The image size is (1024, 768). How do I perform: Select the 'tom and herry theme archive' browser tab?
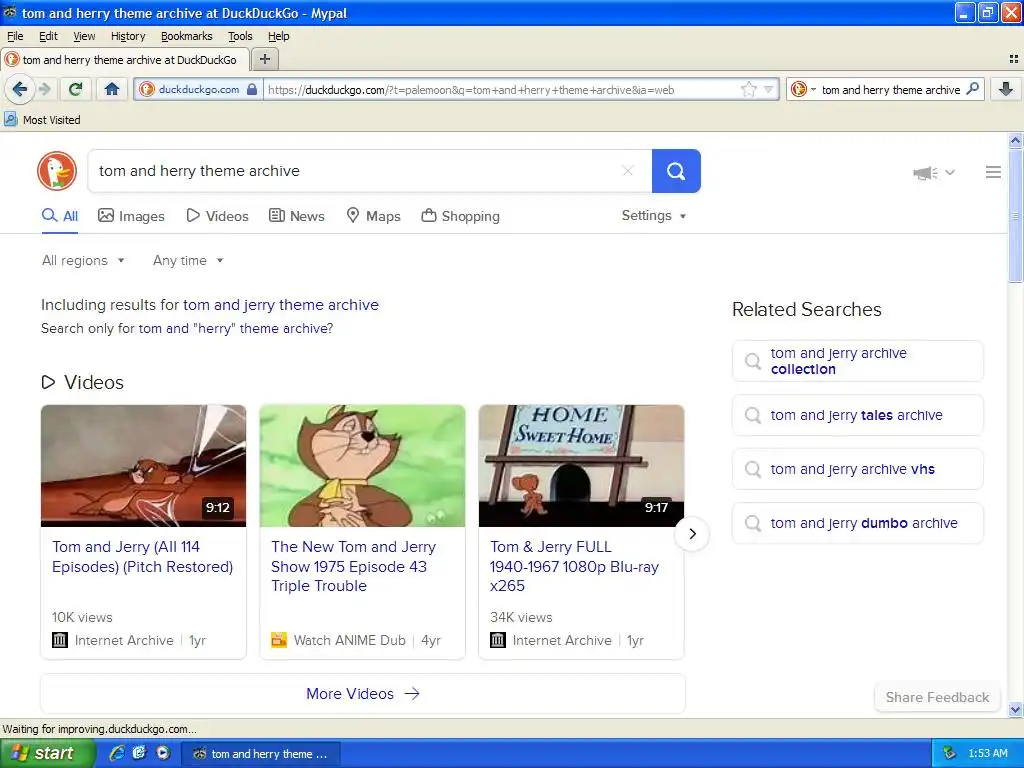(x=124, y=59)
